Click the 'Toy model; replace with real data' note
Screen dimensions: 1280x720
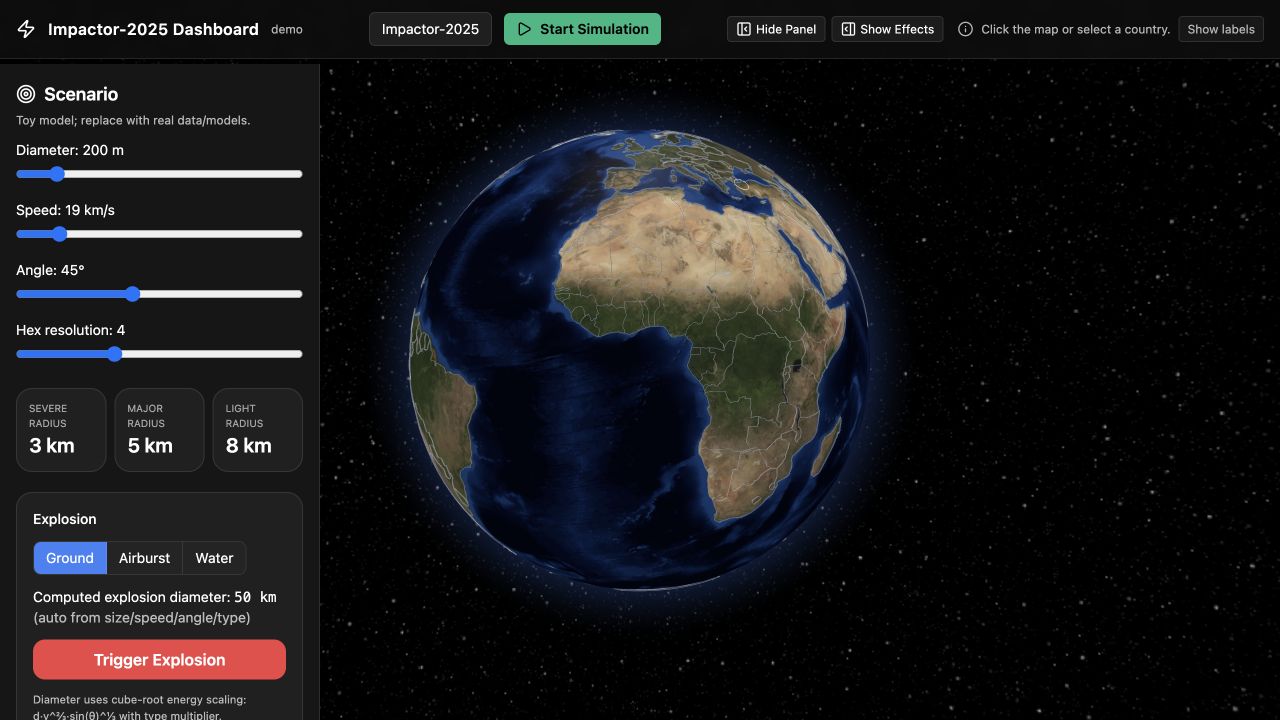pyautogui.click(x=133, y=120)
